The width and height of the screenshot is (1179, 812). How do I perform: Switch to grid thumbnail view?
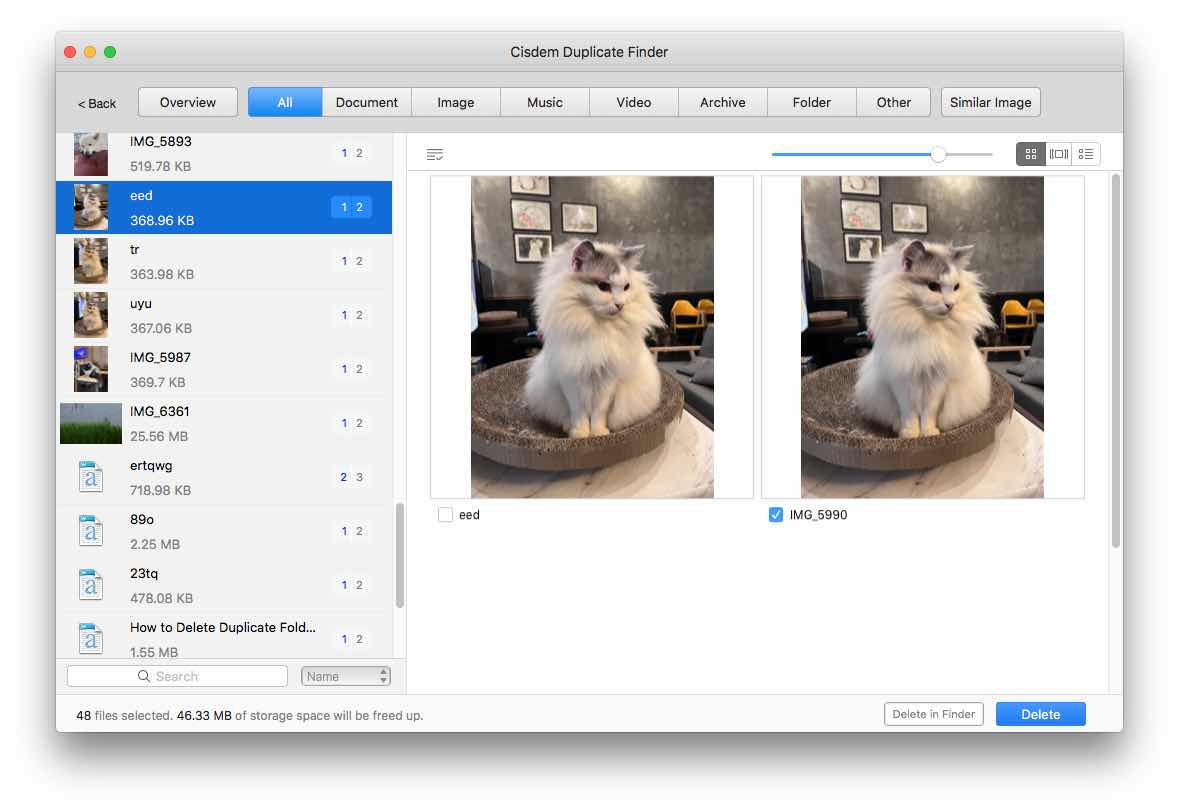pos(1031,154)
